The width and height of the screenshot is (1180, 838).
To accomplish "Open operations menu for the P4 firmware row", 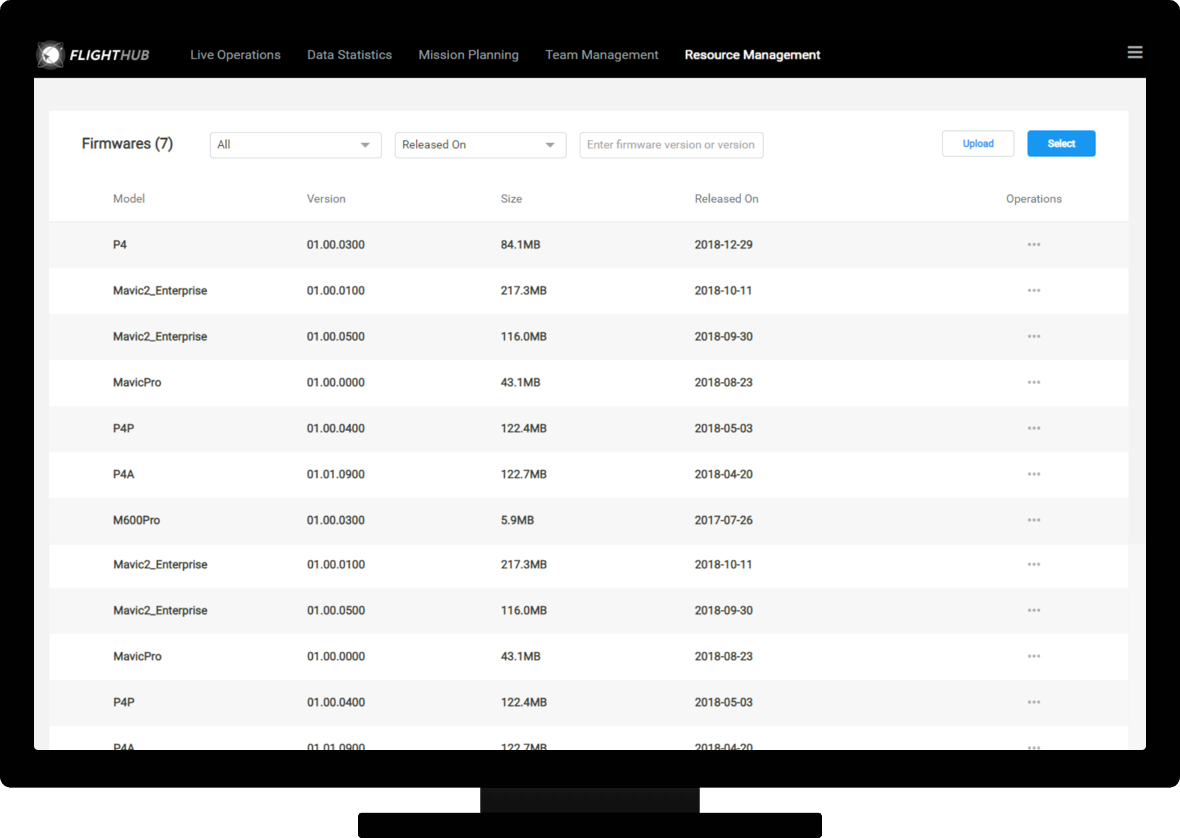I will pyautogui.click(x=1033, y=245).
